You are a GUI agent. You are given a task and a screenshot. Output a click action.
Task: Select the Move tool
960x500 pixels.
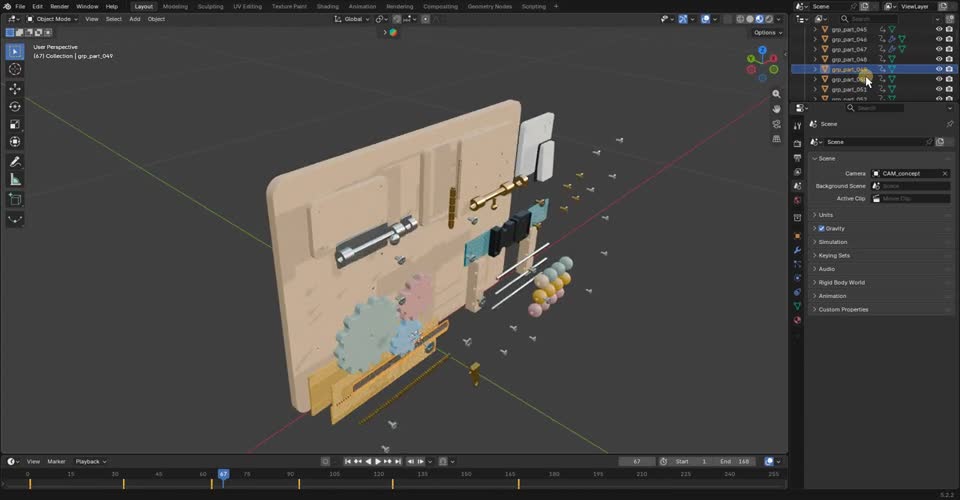click(x=15, y=89)
